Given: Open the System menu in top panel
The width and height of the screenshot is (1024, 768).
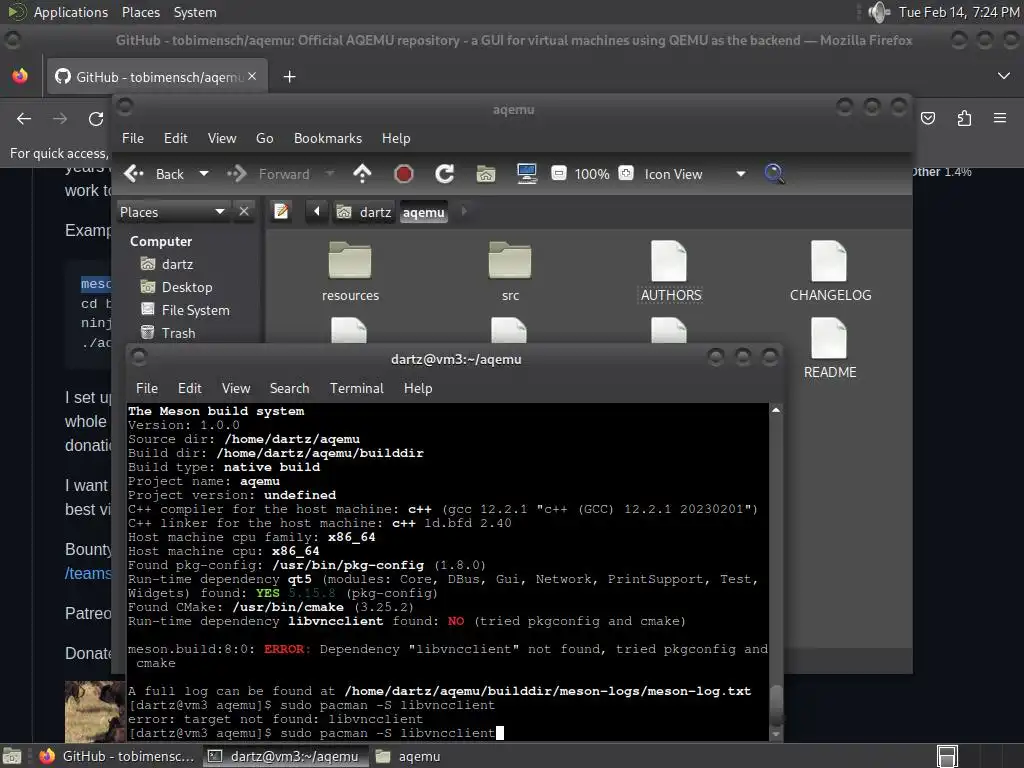Looking at the screenshot, I should (x=195, y=12).
